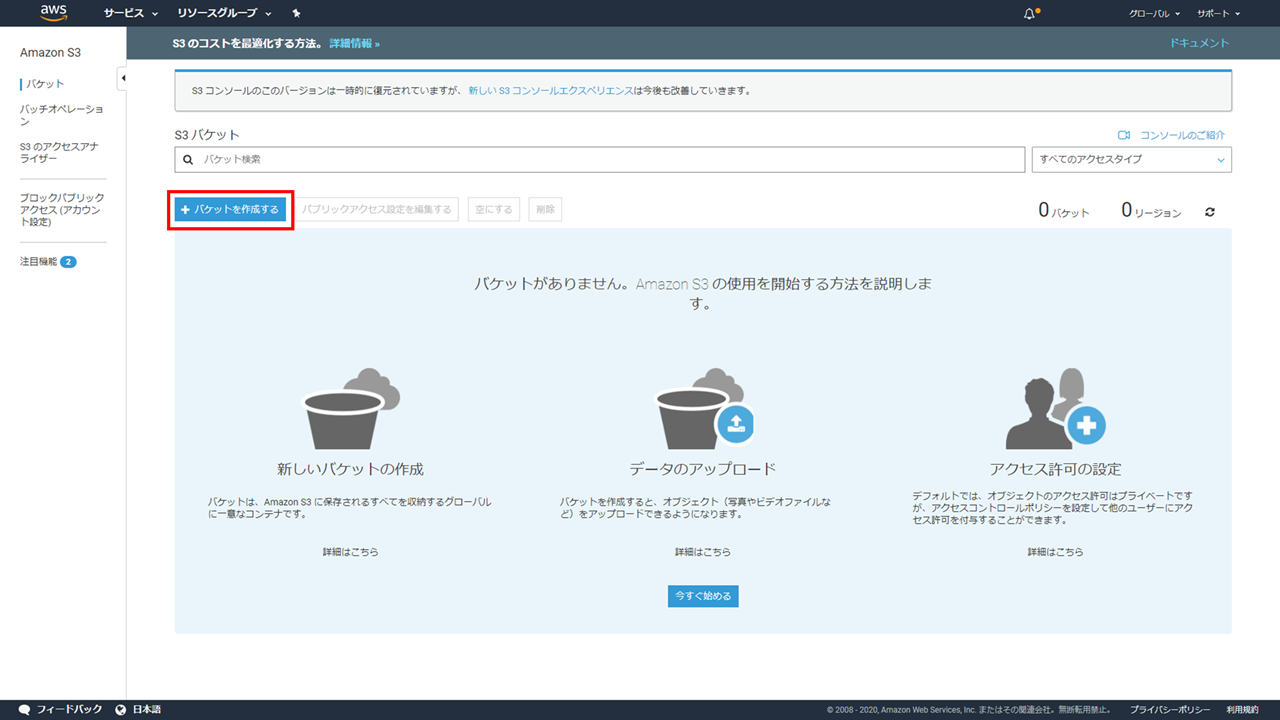Open the notifications bell icon
The width and height of the screenshot is (1280, 720).
[1030, 14]
